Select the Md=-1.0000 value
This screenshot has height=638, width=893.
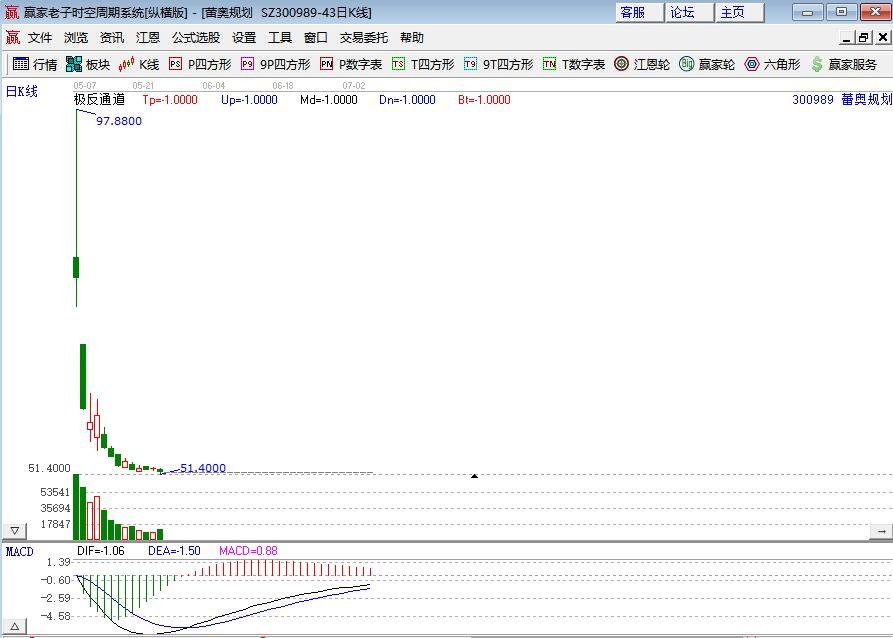(329, 100)
